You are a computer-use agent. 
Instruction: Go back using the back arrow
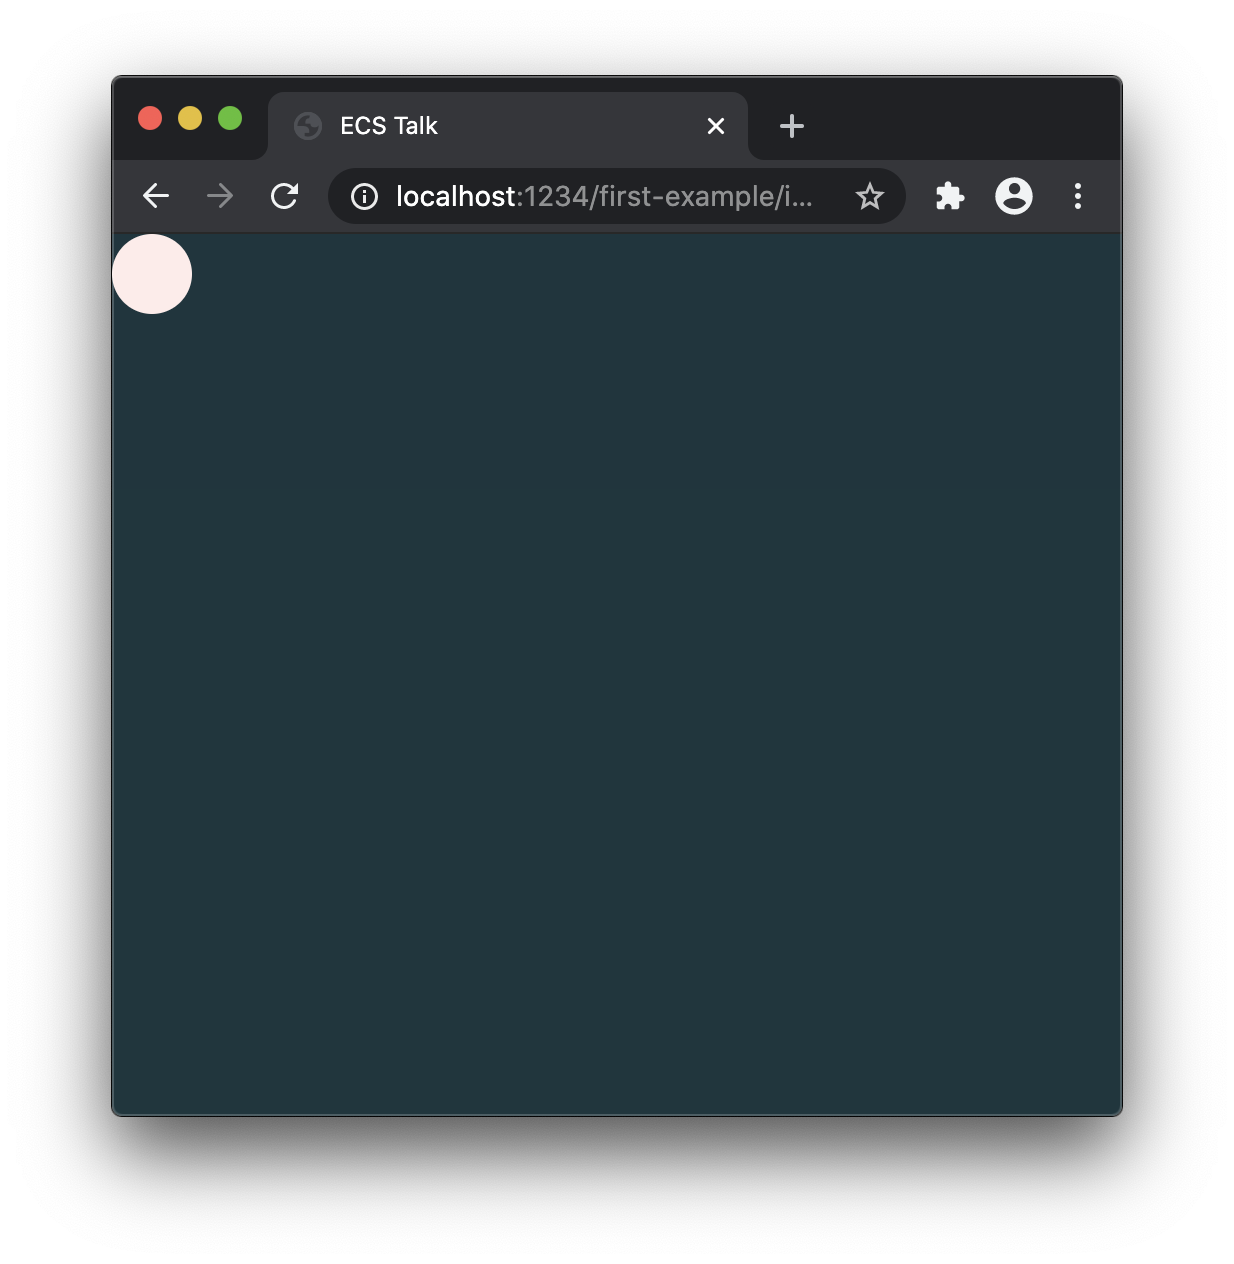[156, 196]
